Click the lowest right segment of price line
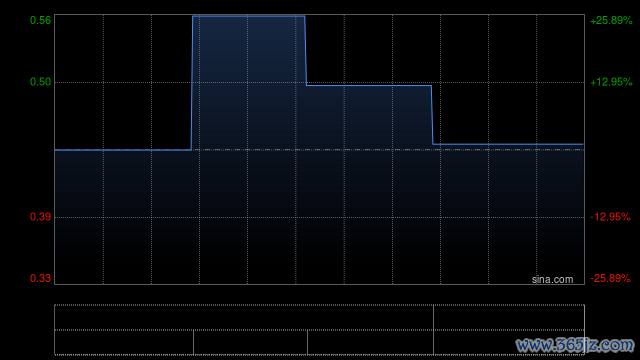 508,144
